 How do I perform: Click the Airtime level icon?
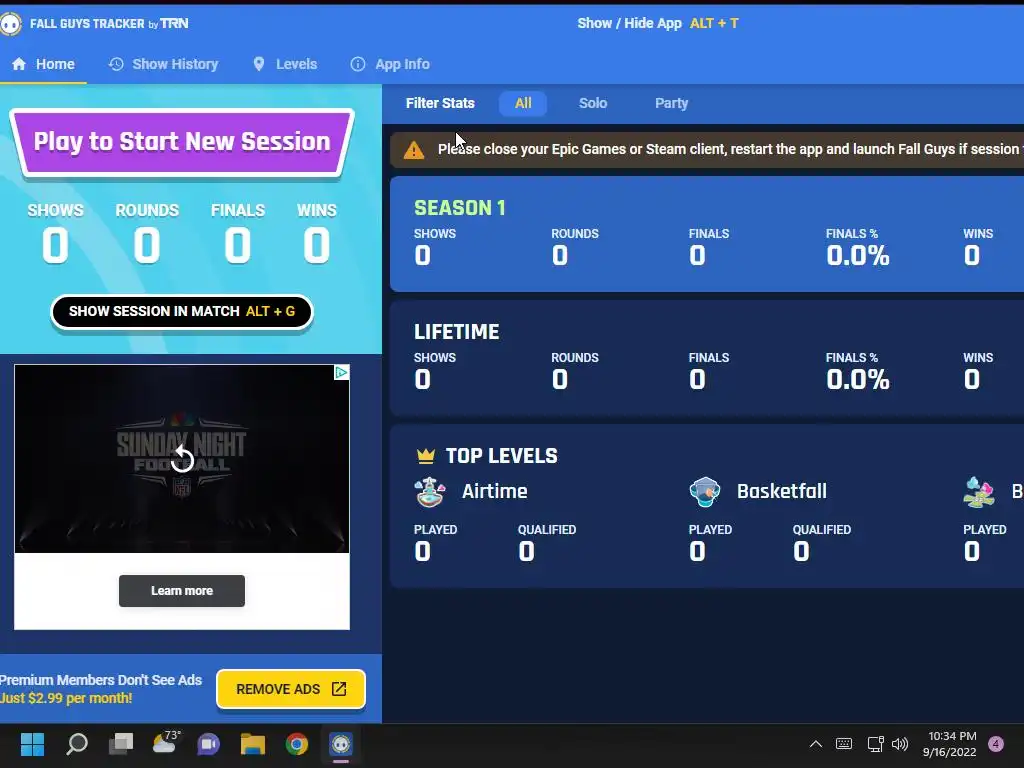click(430, 492)
